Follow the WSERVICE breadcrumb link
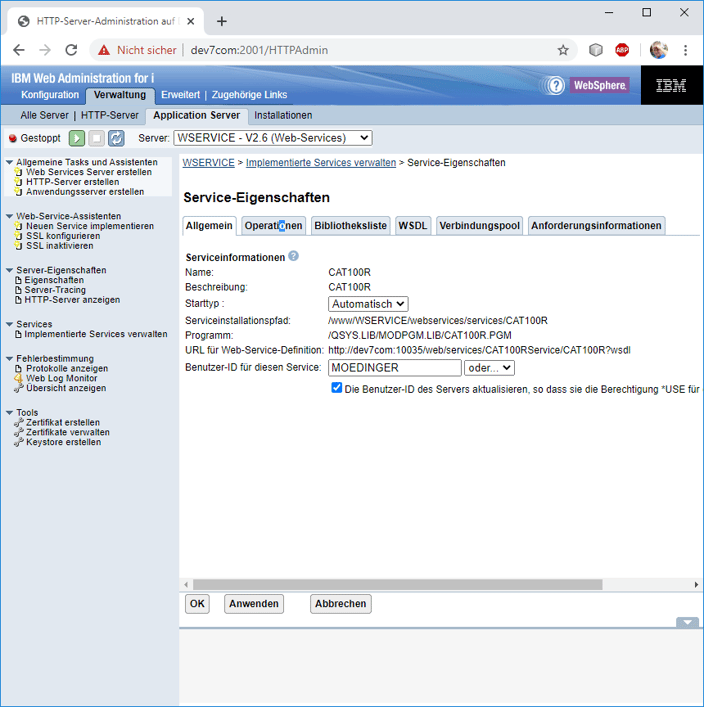This screenshot has width=704, height=707. click(x=208, y=163)
